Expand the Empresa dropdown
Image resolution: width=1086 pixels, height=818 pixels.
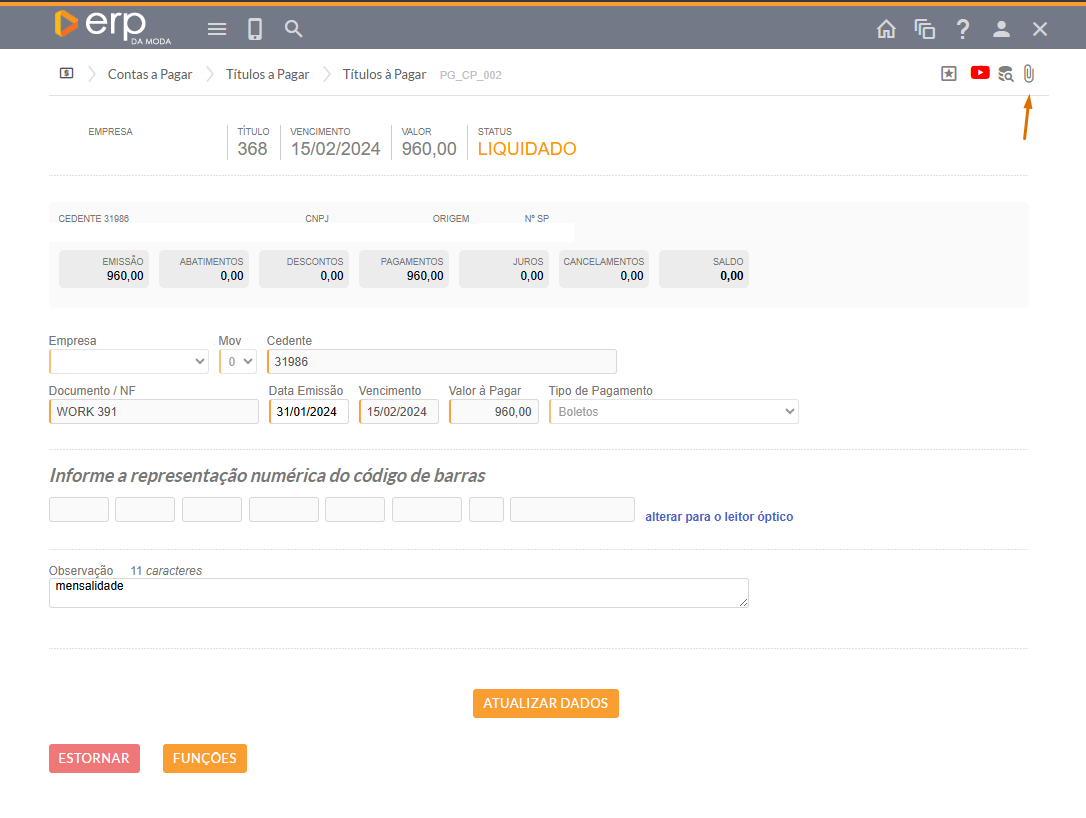[x=129, y=361]
